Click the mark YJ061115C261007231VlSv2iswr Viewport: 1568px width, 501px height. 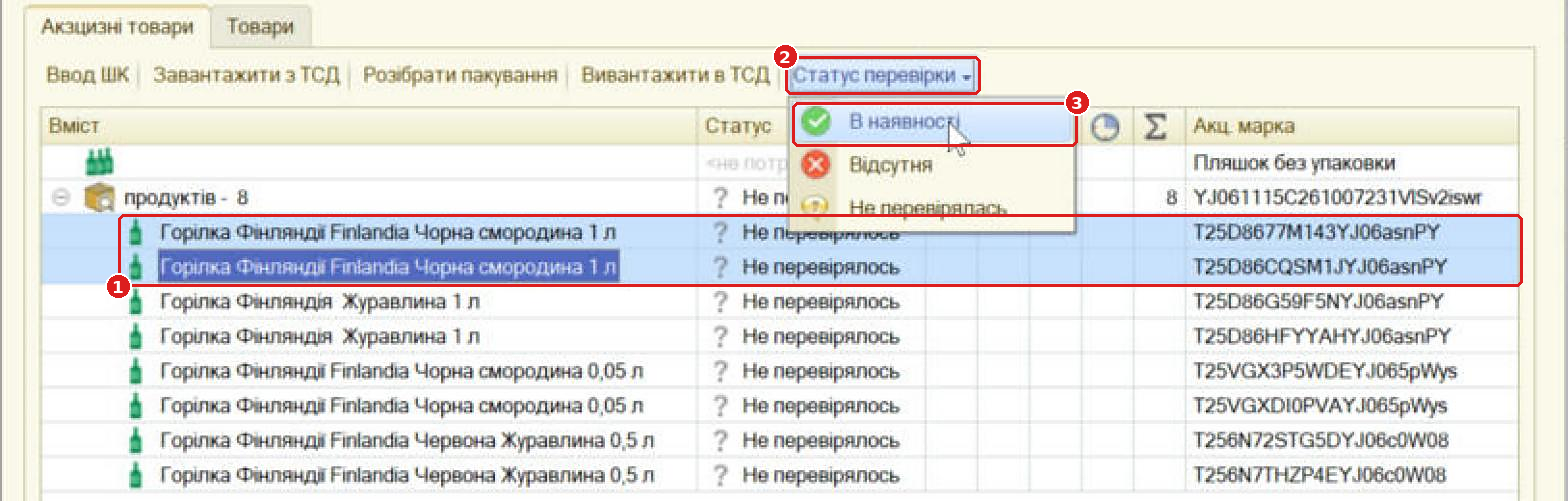(x=1340, y=198)
